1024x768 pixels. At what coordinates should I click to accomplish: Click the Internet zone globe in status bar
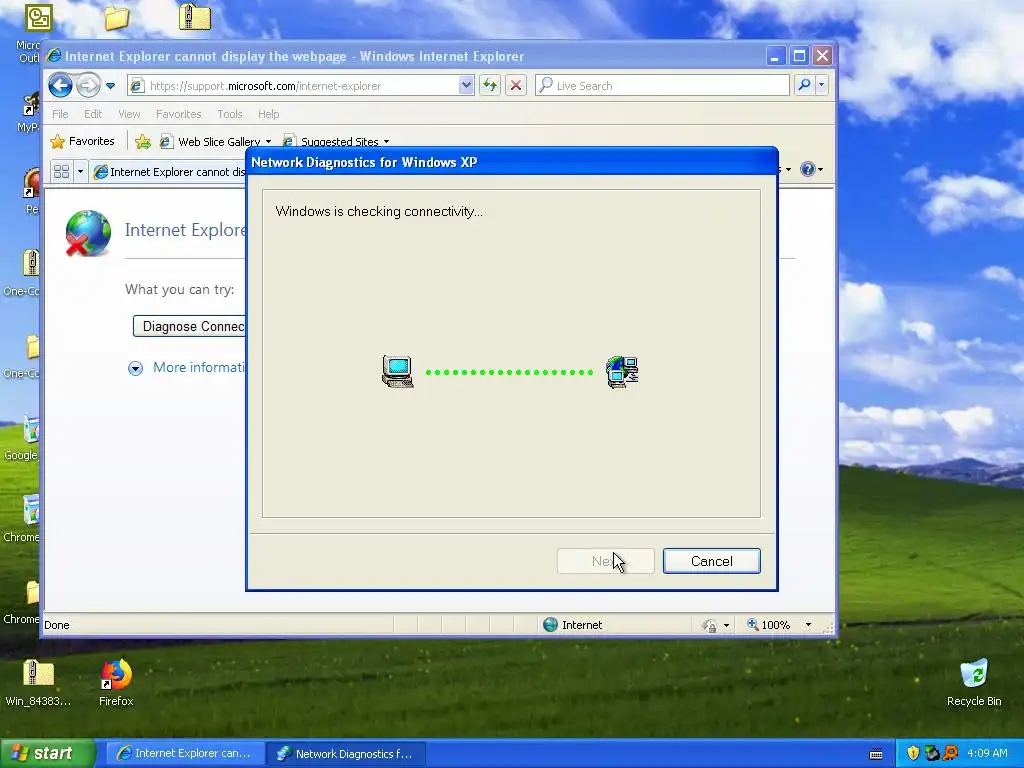tap(551, 624)
